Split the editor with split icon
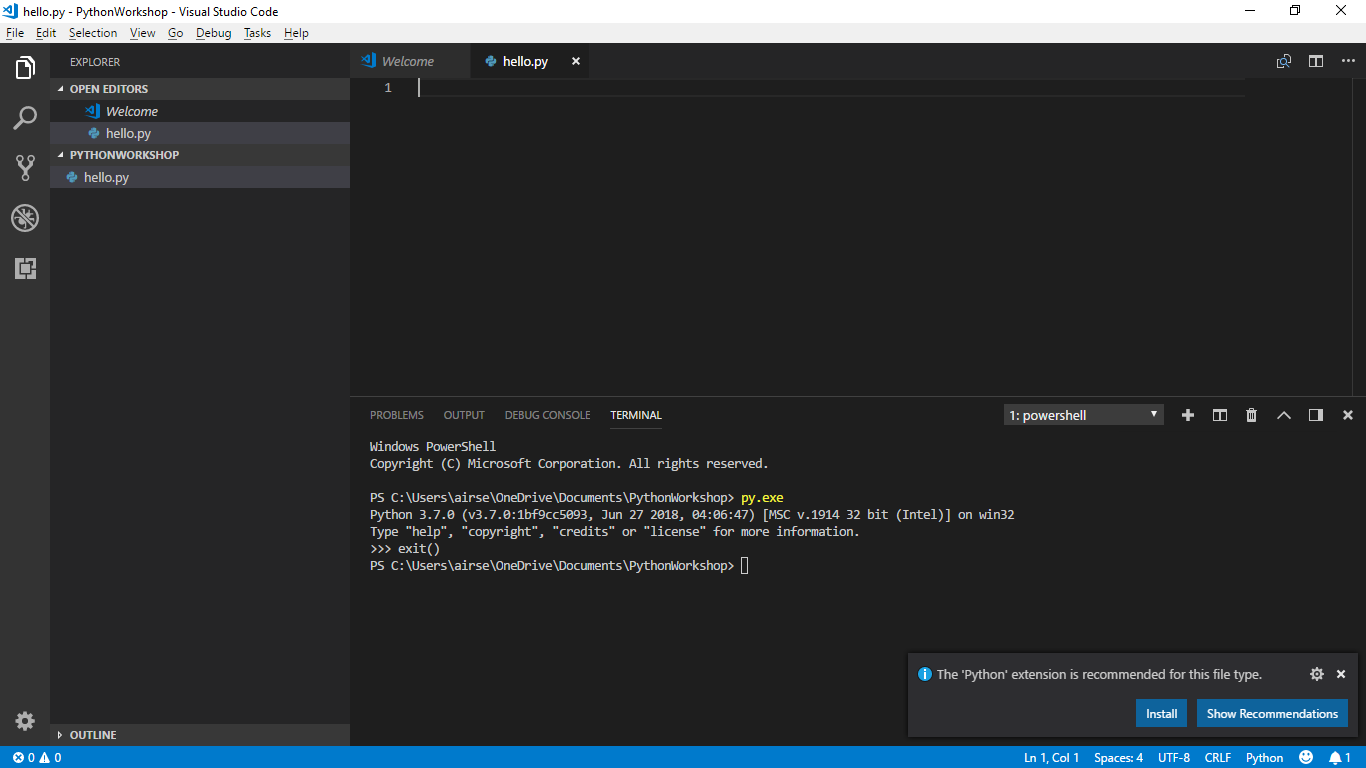This screenshot has height=768, width=1366. coord(1316,61)
